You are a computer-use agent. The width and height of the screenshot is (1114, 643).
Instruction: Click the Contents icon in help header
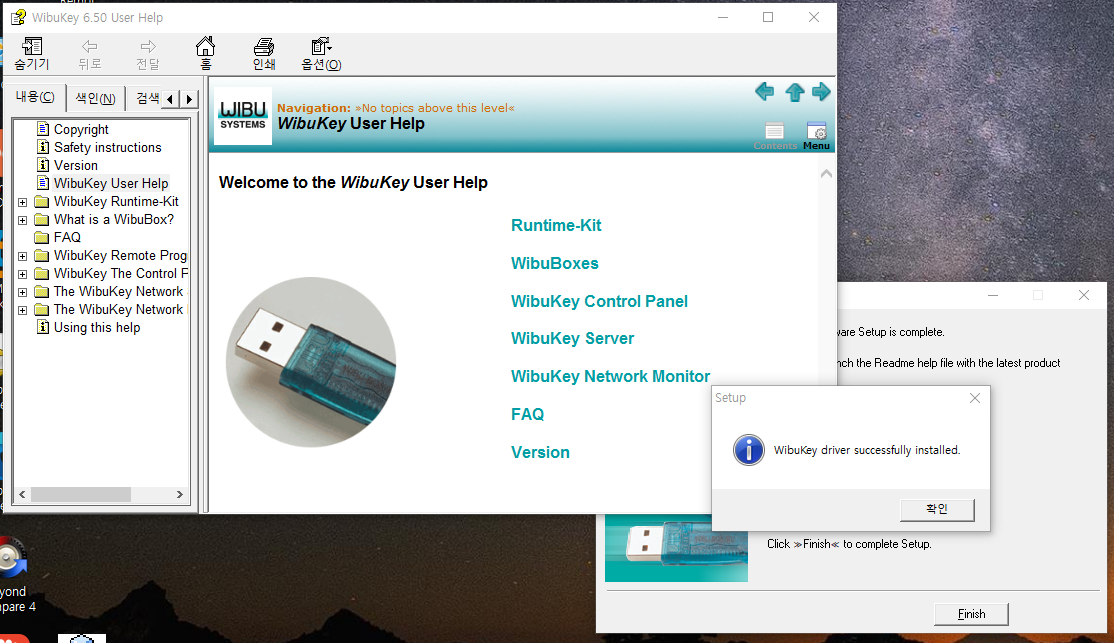(x=775, y=136)
